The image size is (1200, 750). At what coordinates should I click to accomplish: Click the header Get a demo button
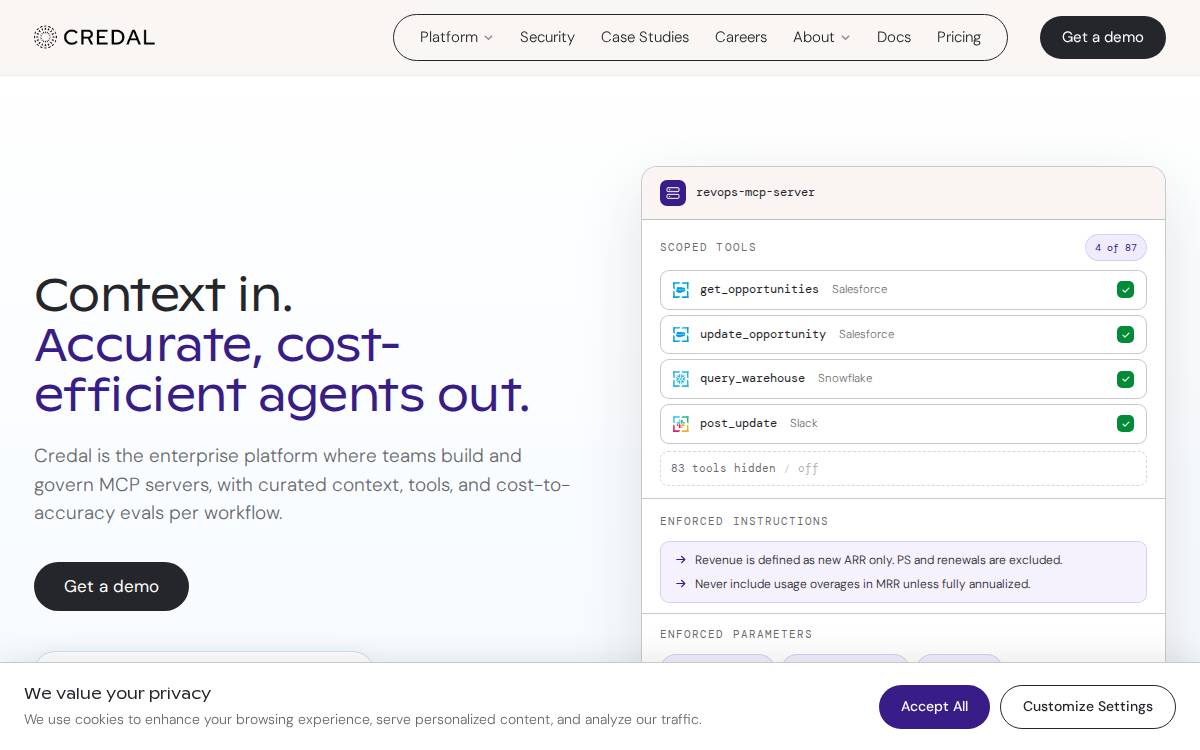pyautogui.click(x=1103, y=37)
